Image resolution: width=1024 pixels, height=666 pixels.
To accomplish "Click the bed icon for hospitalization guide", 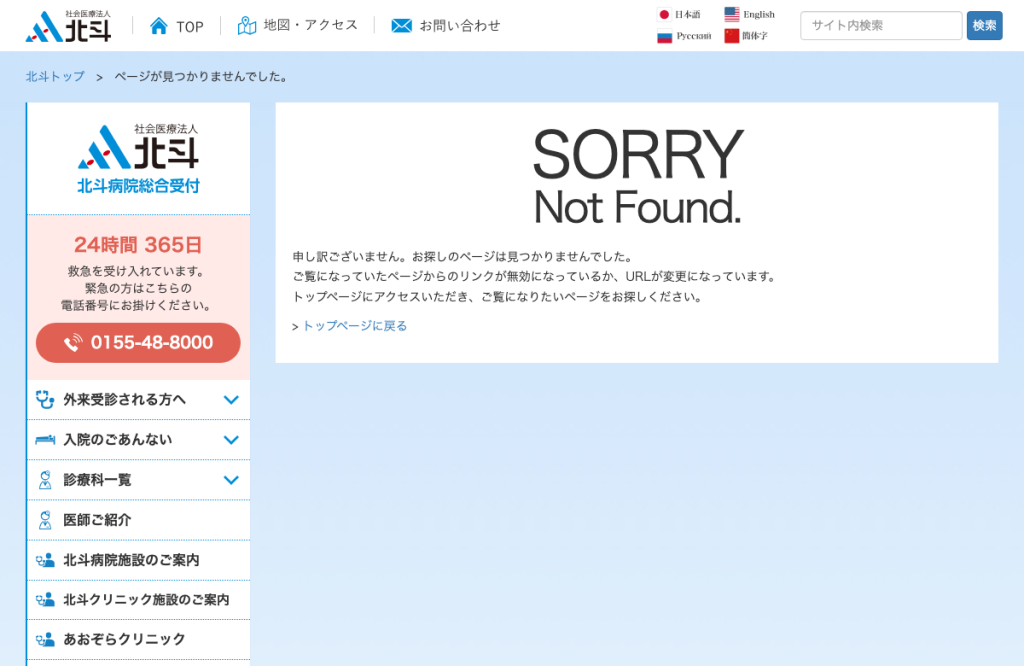I will pyautogui.click(x=44, y=439).
